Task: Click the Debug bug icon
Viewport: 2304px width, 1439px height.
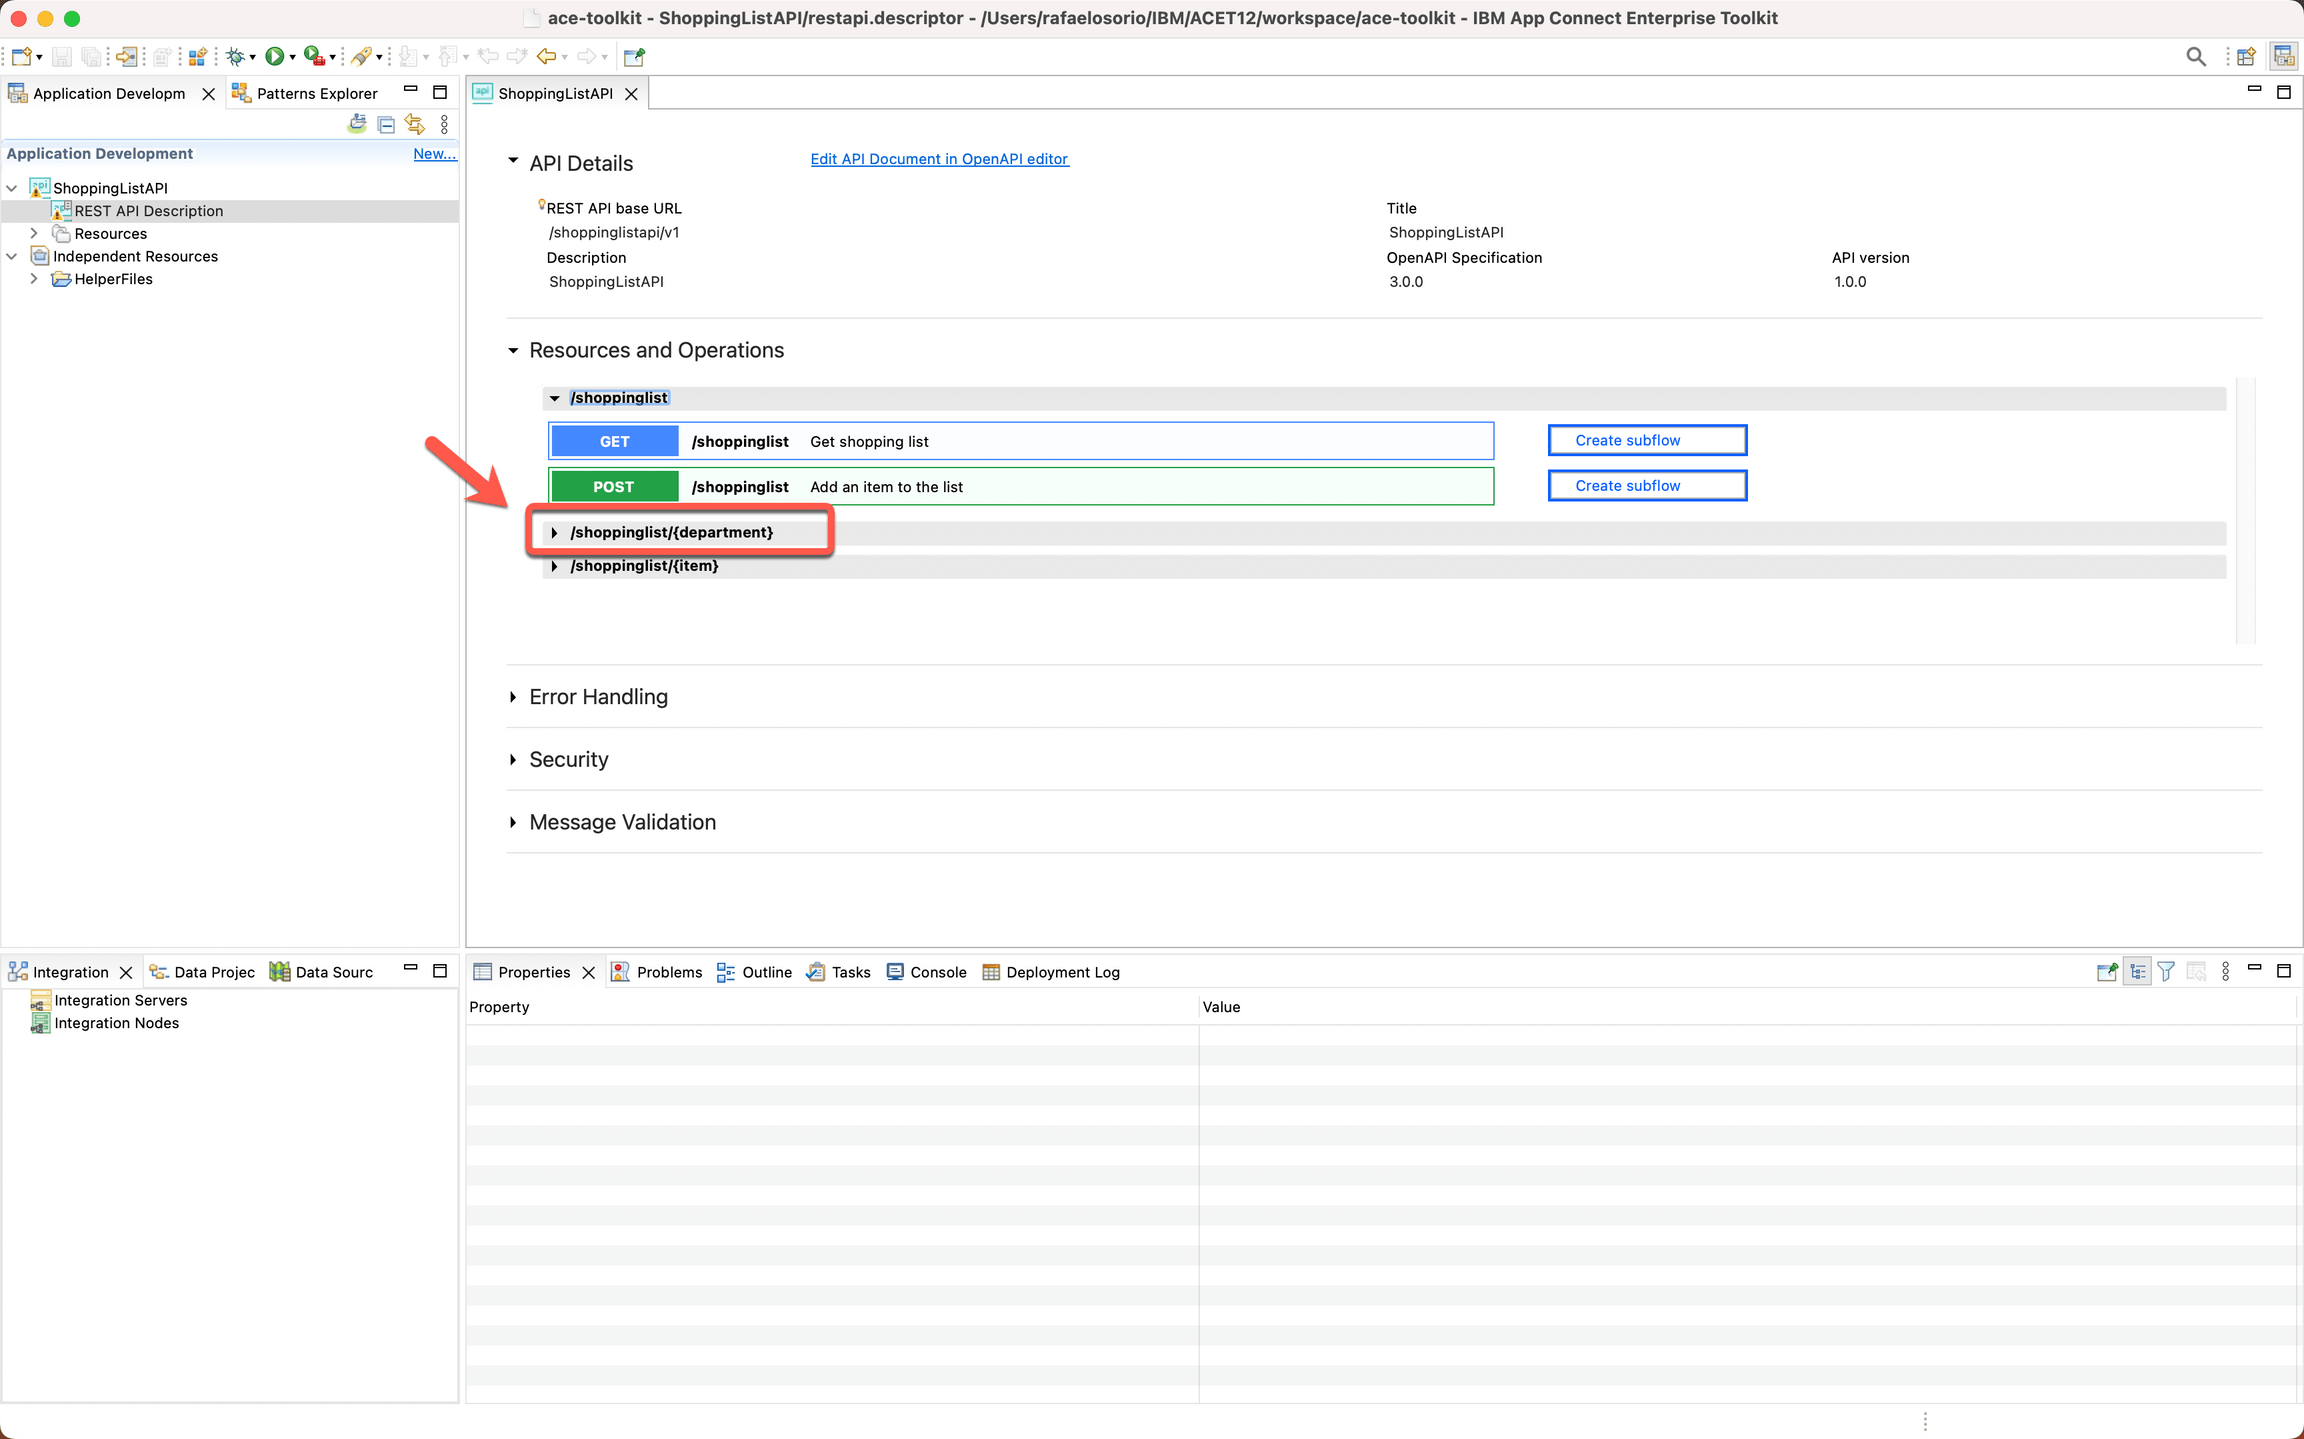Action: point(235,57)
